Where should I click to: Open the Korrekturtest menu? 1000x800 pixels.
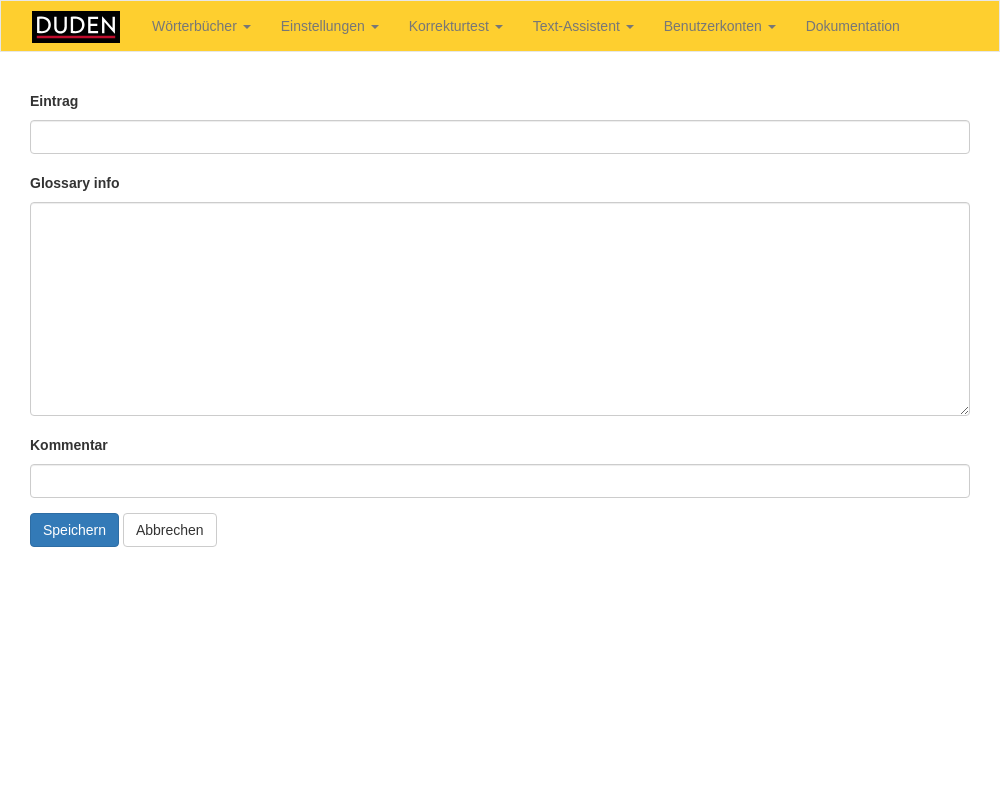coord(455,26)
